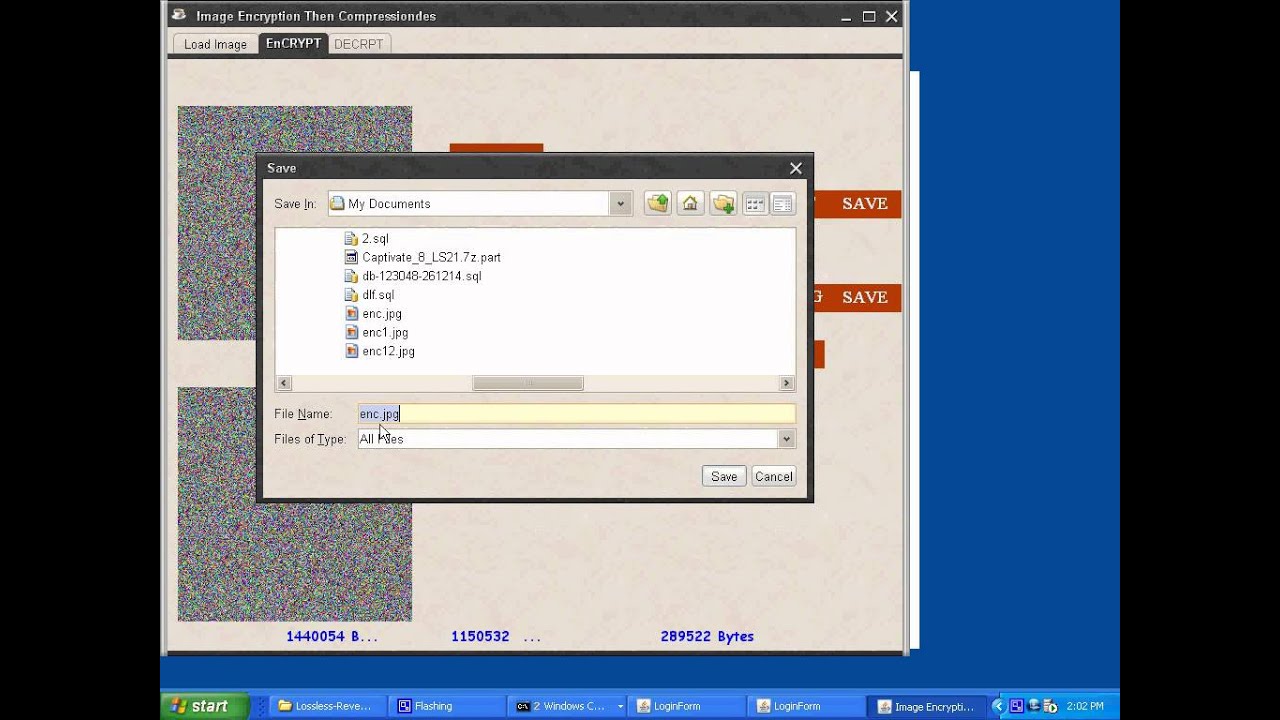Open the DECRPT tab
Screen dimensions: 1280x720
358,44
